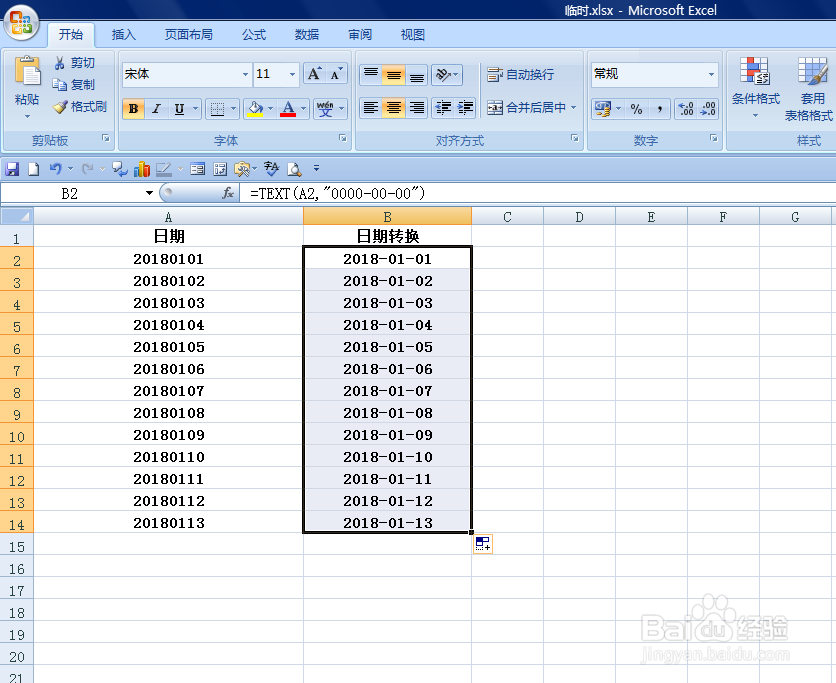The image size is (836, 683).
Task: Select cell with 20180105
Action: [168, 347]
